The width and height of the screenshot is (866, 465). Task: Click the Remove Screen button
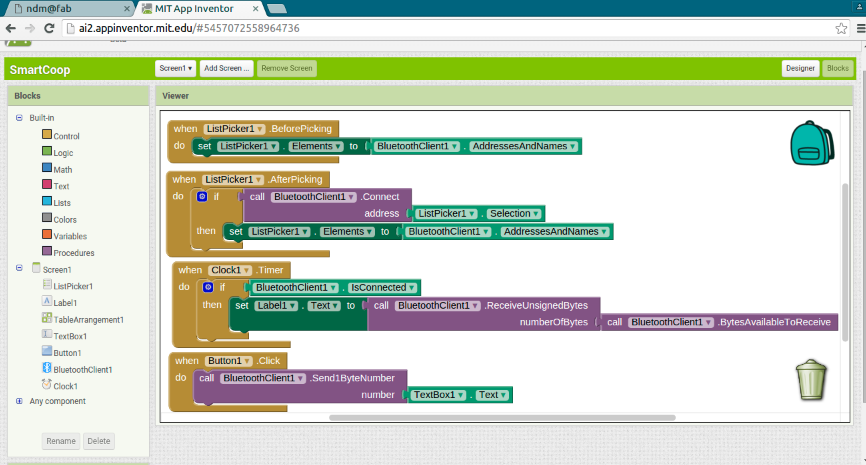(287, 68)
